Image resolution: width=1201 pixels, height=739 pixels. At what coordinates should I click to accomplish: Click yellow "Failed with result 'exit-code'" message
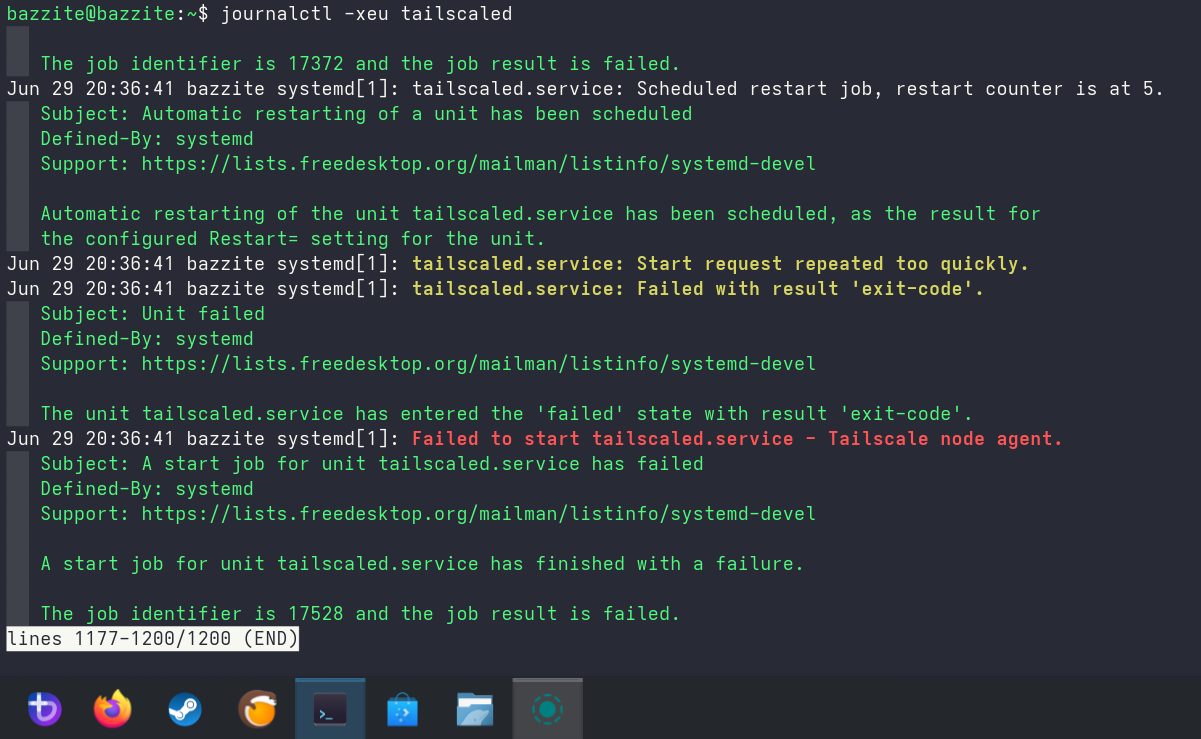click(698, 288)
